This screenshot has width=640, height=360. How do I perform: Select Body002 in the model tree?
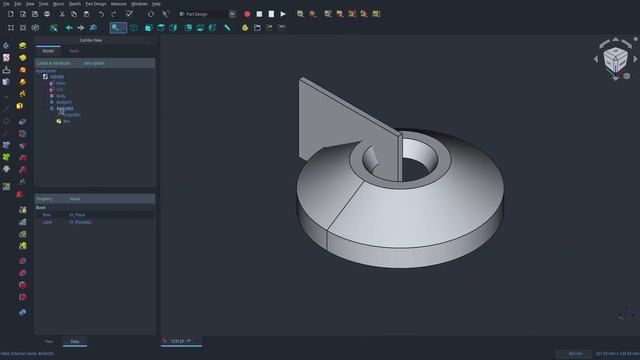click(65, 109)
